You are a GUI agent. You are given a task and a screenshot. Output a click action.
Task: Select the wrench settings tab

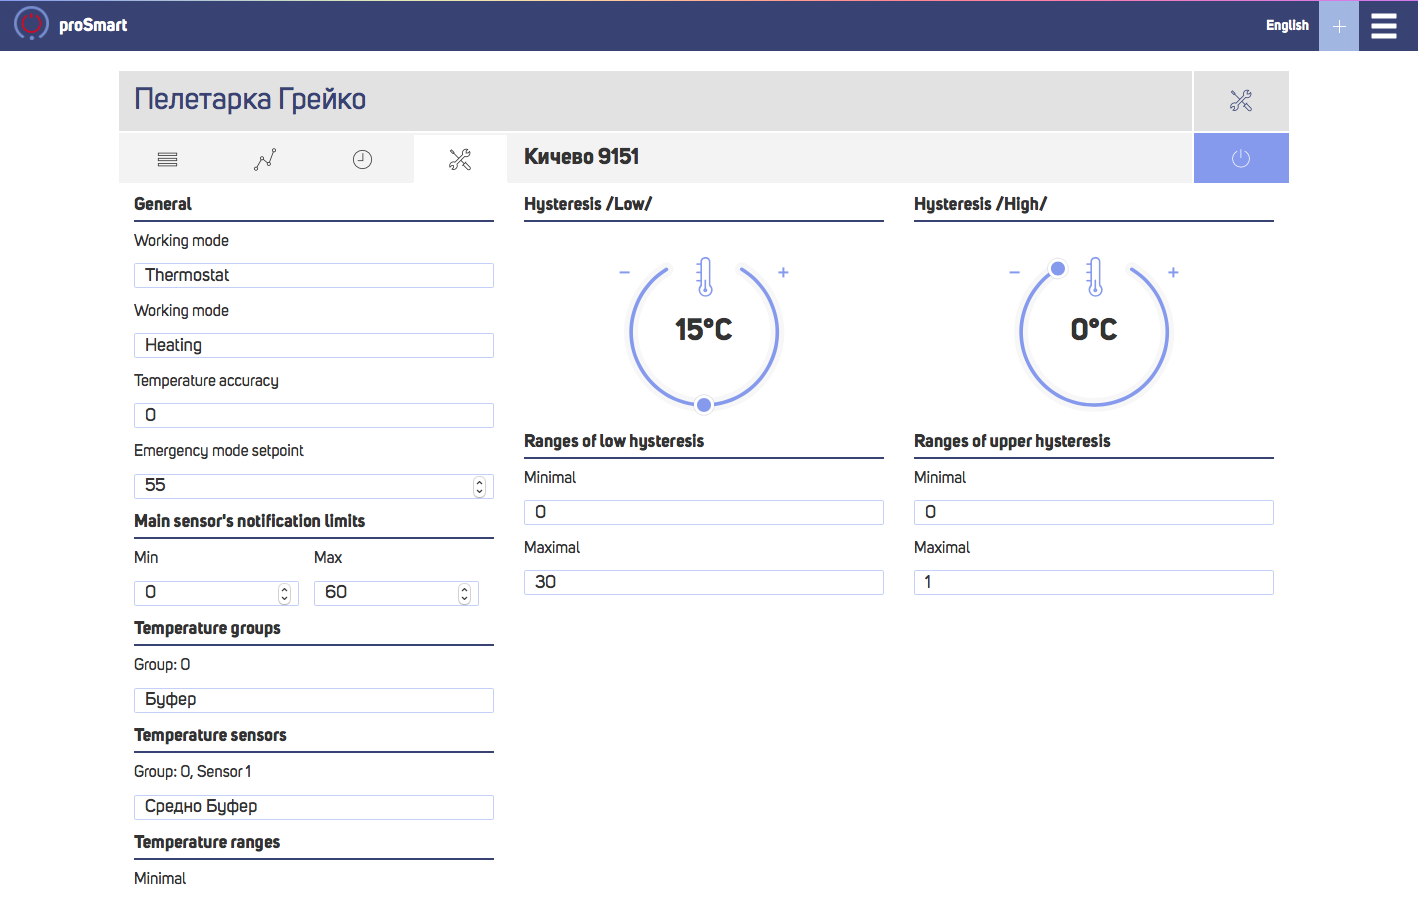pos(460,160)
